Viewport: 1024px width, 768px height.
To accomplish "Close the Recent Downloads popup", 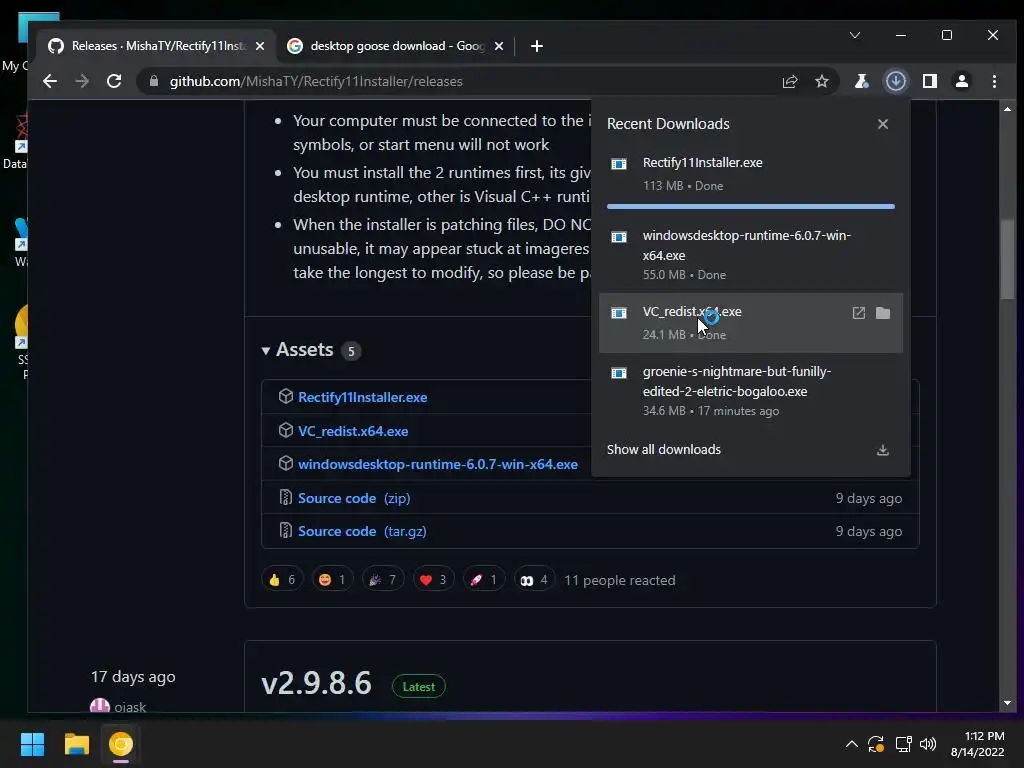I will point(883,124).
